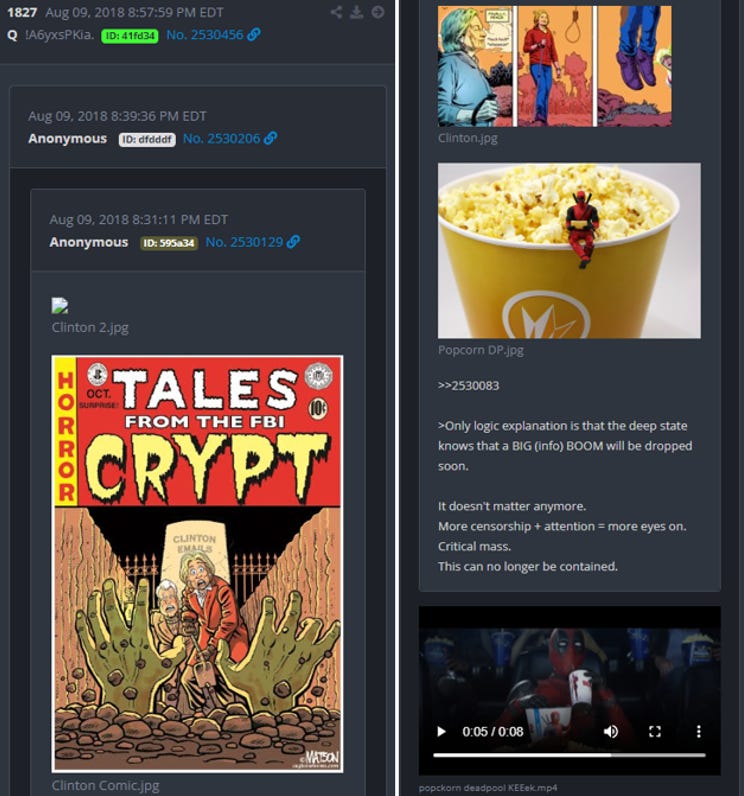Click 'More censorship + attention = more eyes on.'
744x796 pixels.
pyautogui.click(x=562, y=526)
